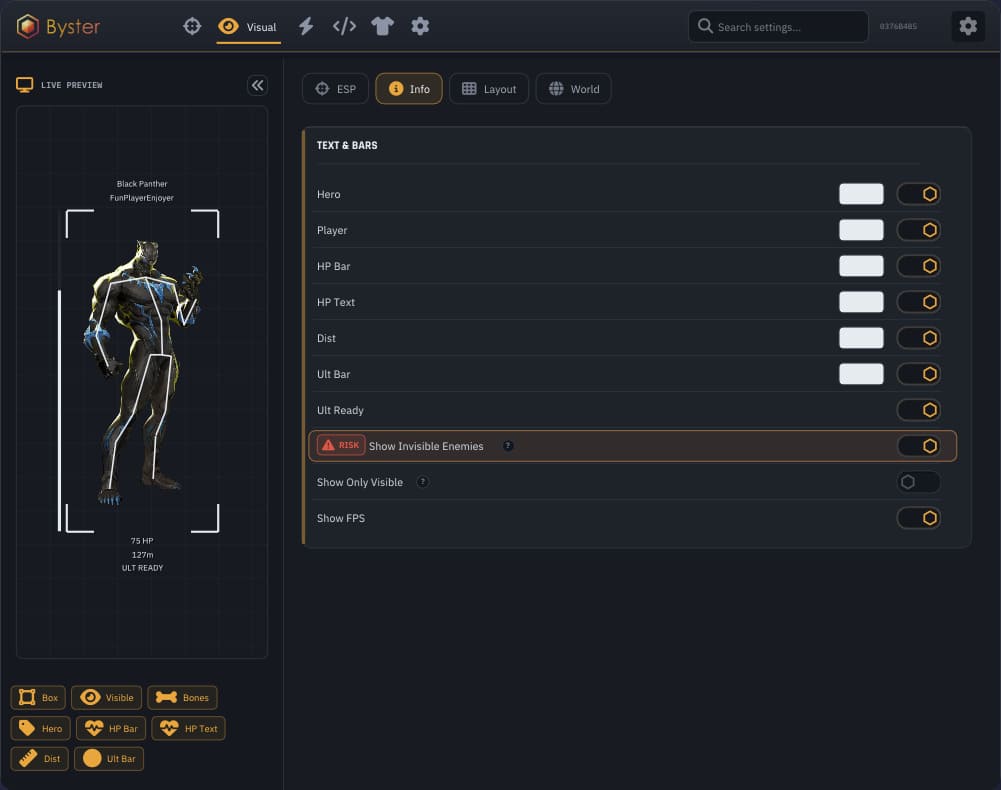
Task: Open the Player color swatch
Action: tap(861, 230)
